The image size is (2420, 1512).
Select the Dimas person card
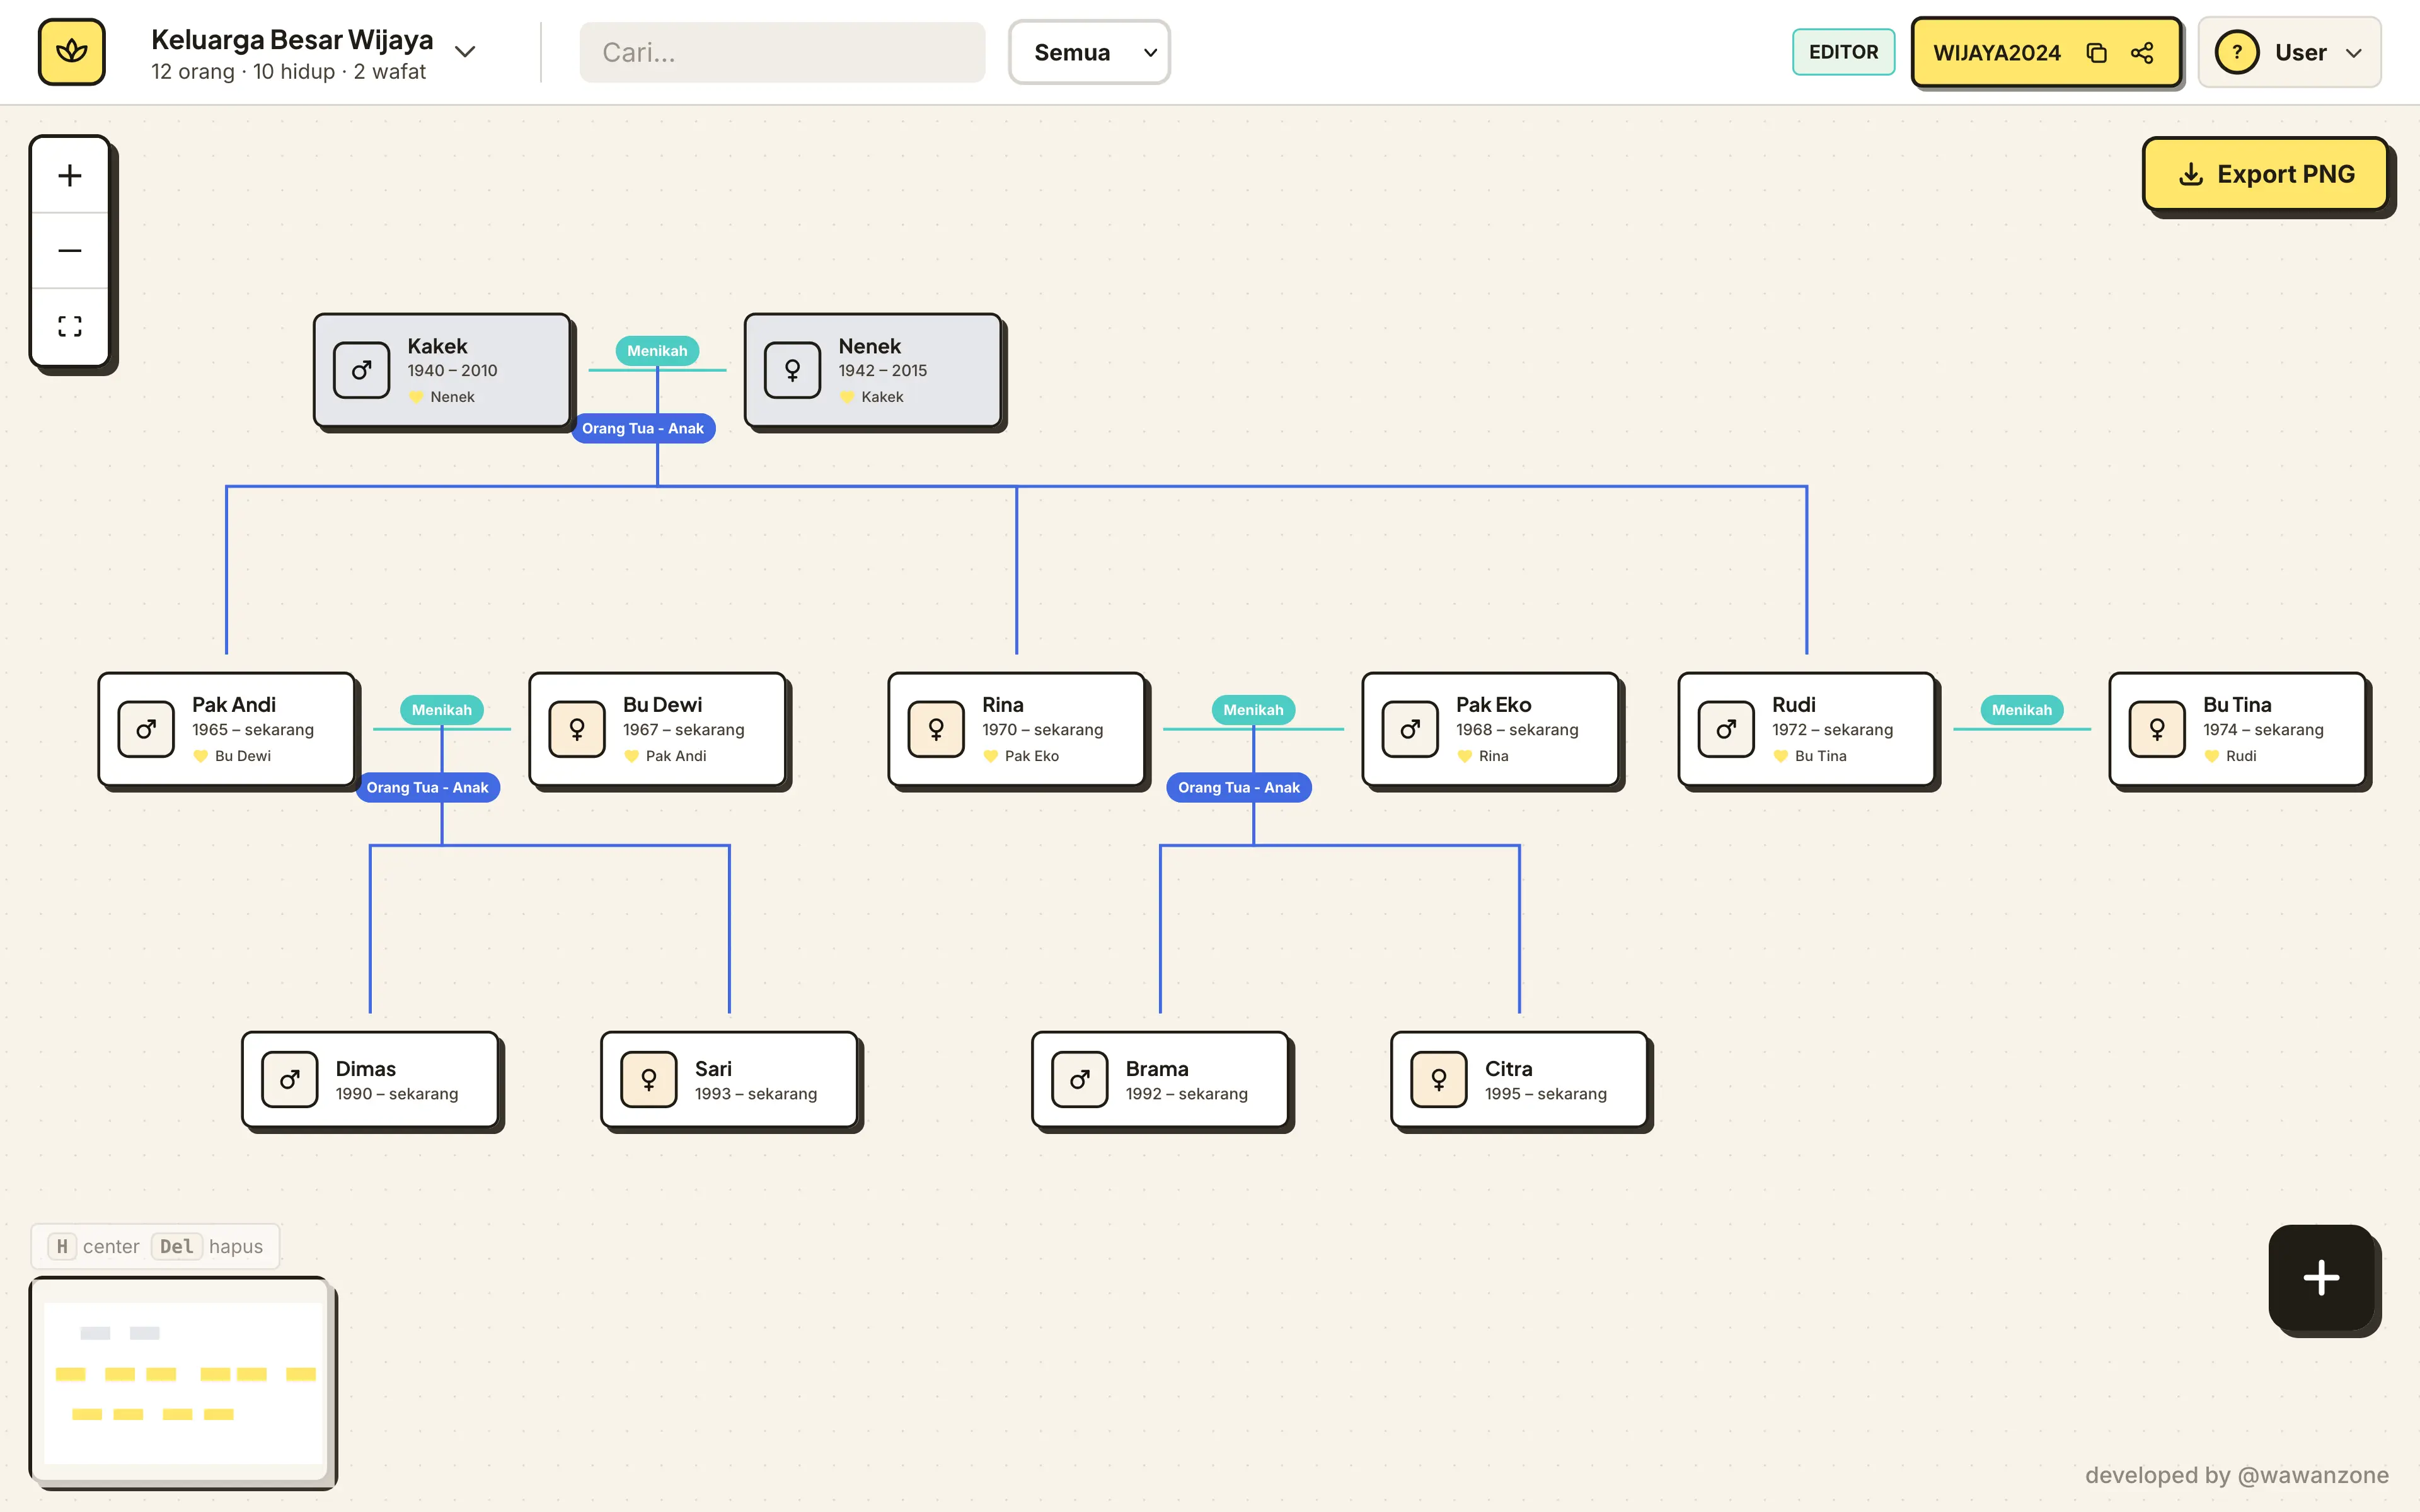370,1080
